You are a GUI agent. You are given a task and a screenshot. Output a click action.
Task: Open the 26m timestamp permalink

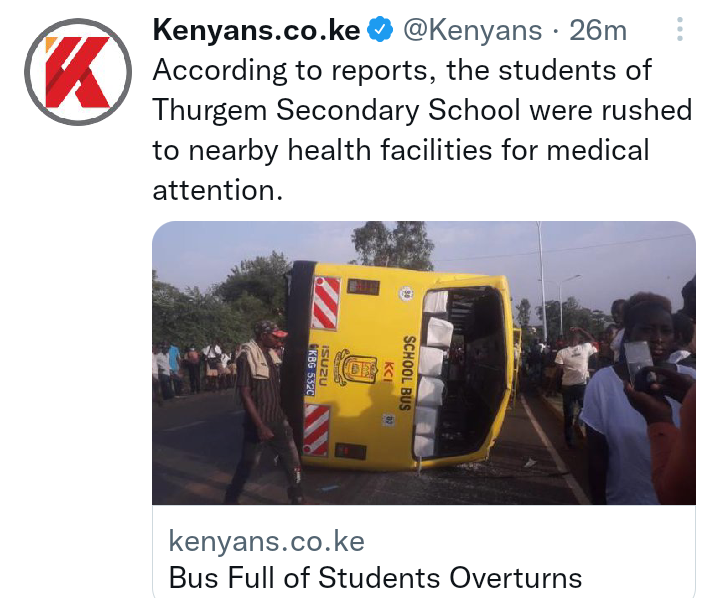click(x=598, y=31)
